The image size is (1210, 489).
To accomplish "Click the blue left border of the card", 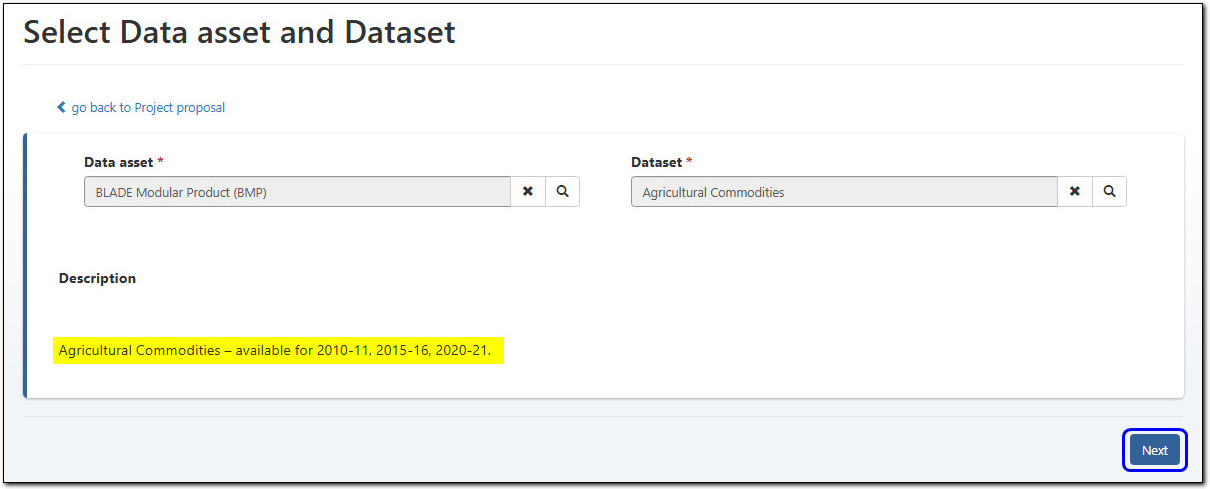I will click(25, 265).
